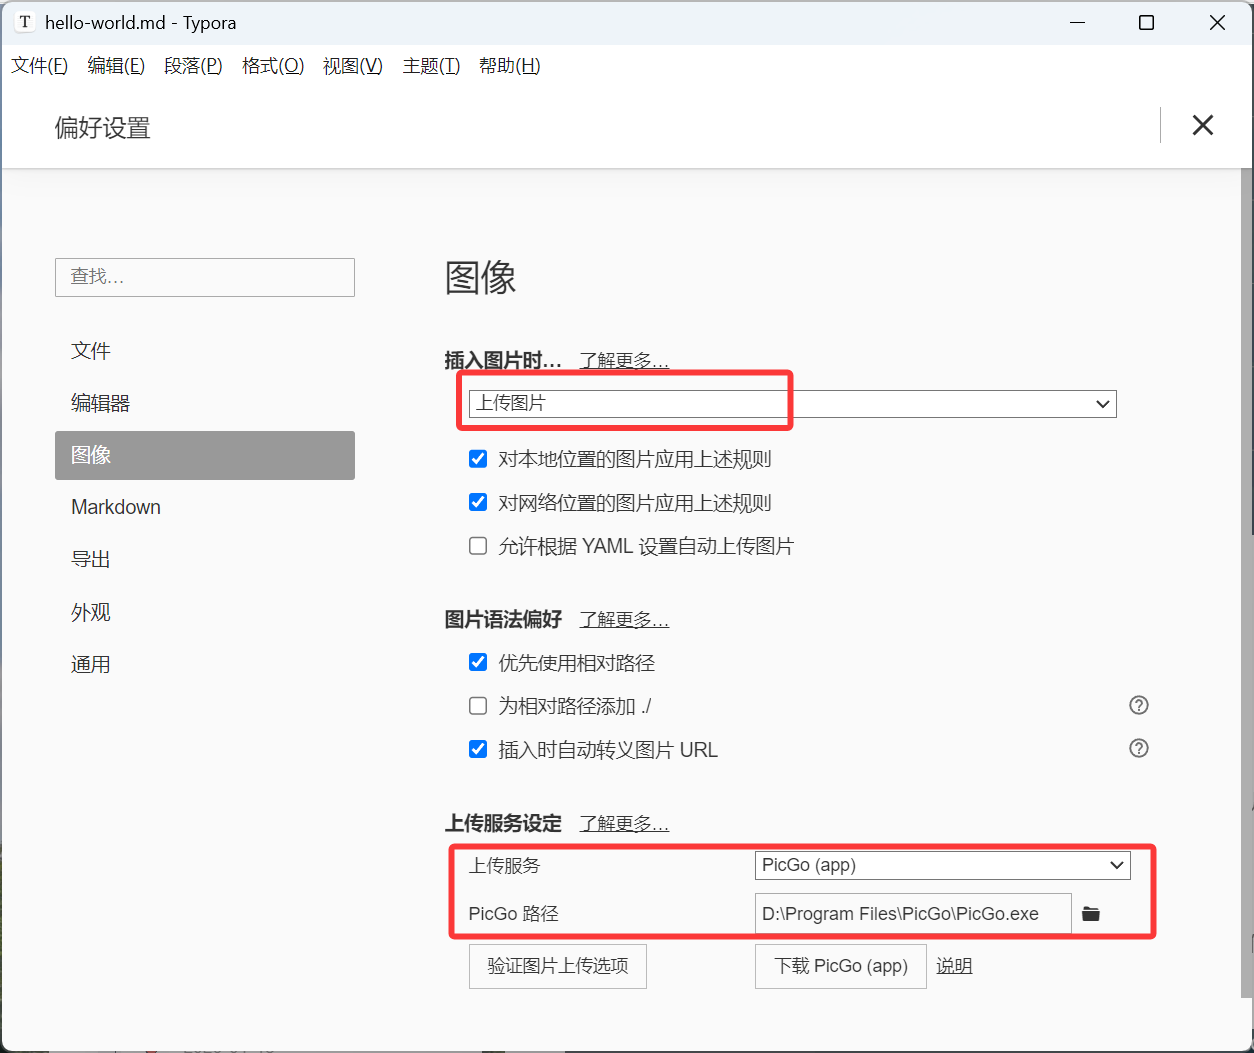The width and height of the screenshot is (1254, 1053).
Task: Select 导出 settings category
Action: coord(205,559)
